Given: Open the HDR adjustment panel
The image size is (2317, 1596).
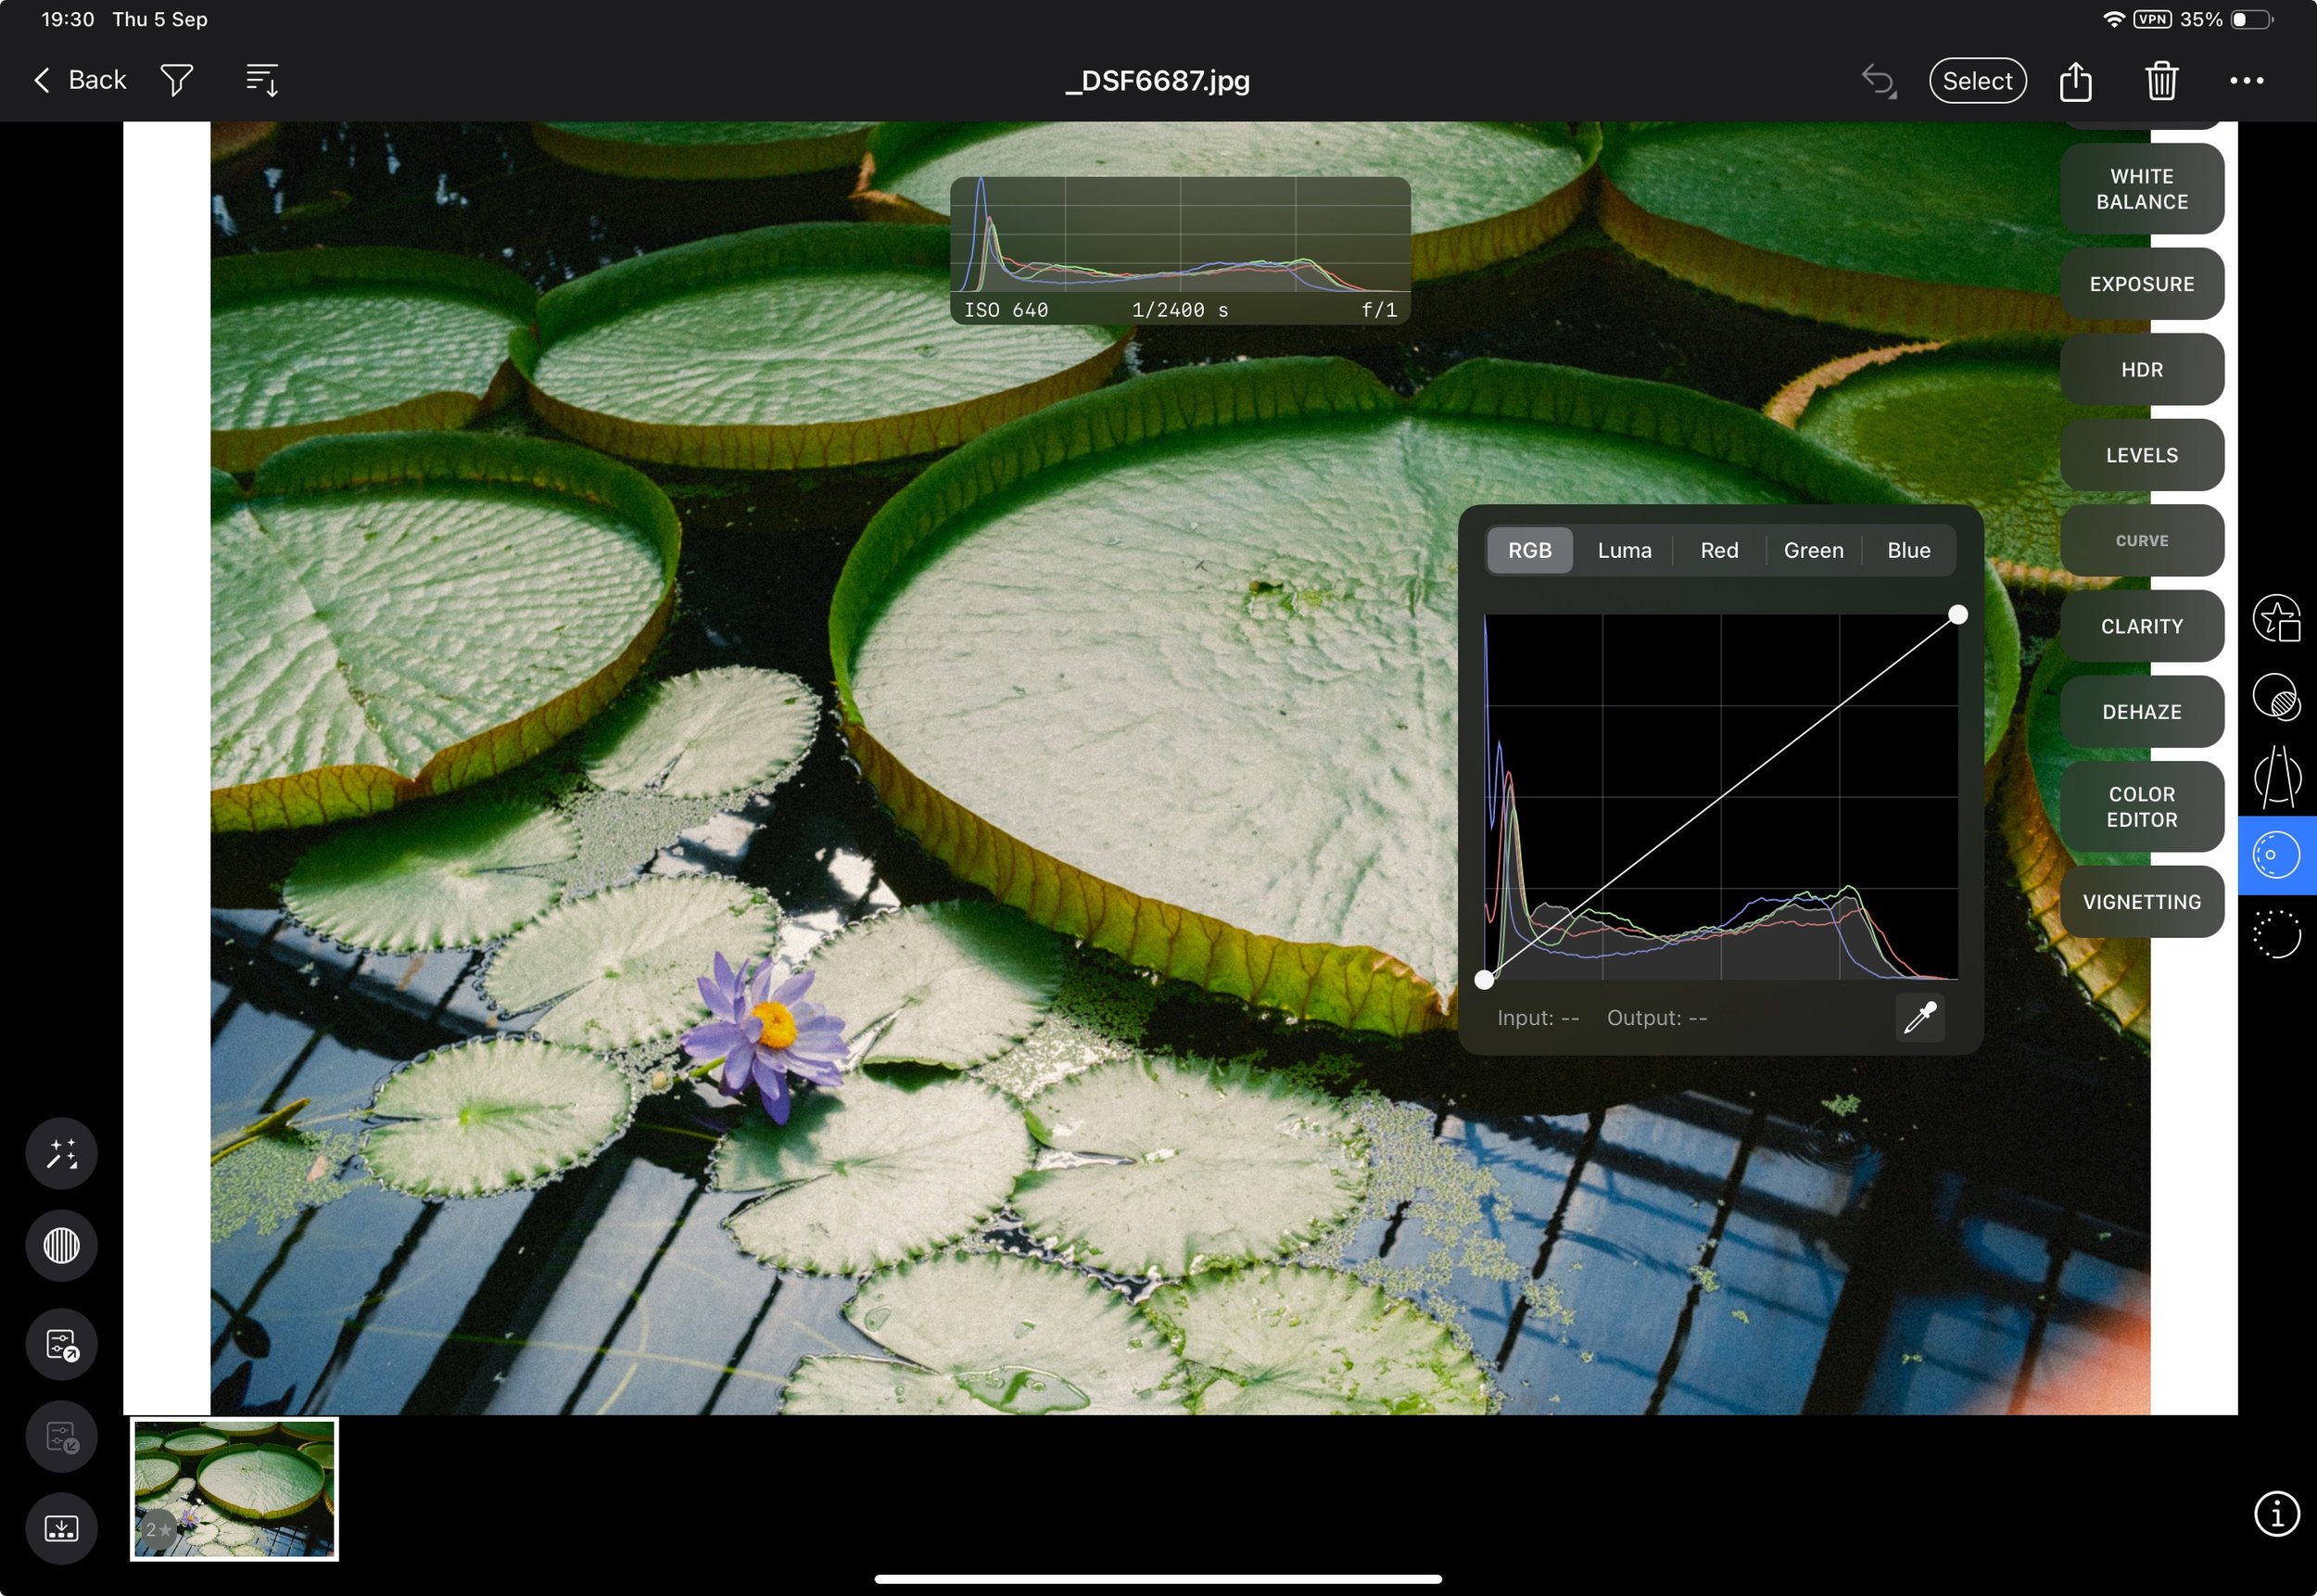Looking at the screenshot, I should 2141,370.
